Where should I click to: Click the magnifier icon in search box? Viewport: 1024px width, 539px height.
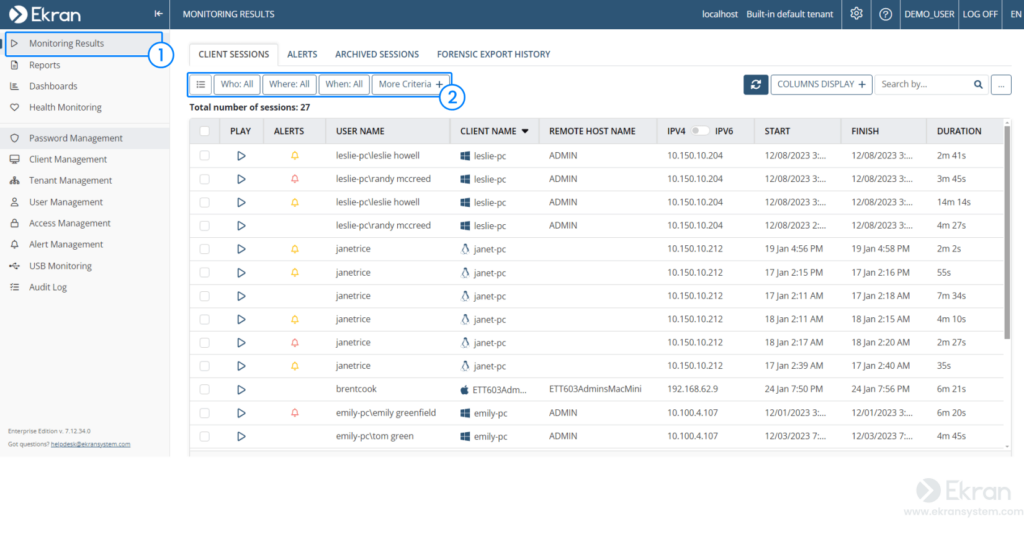coord(978,85)
